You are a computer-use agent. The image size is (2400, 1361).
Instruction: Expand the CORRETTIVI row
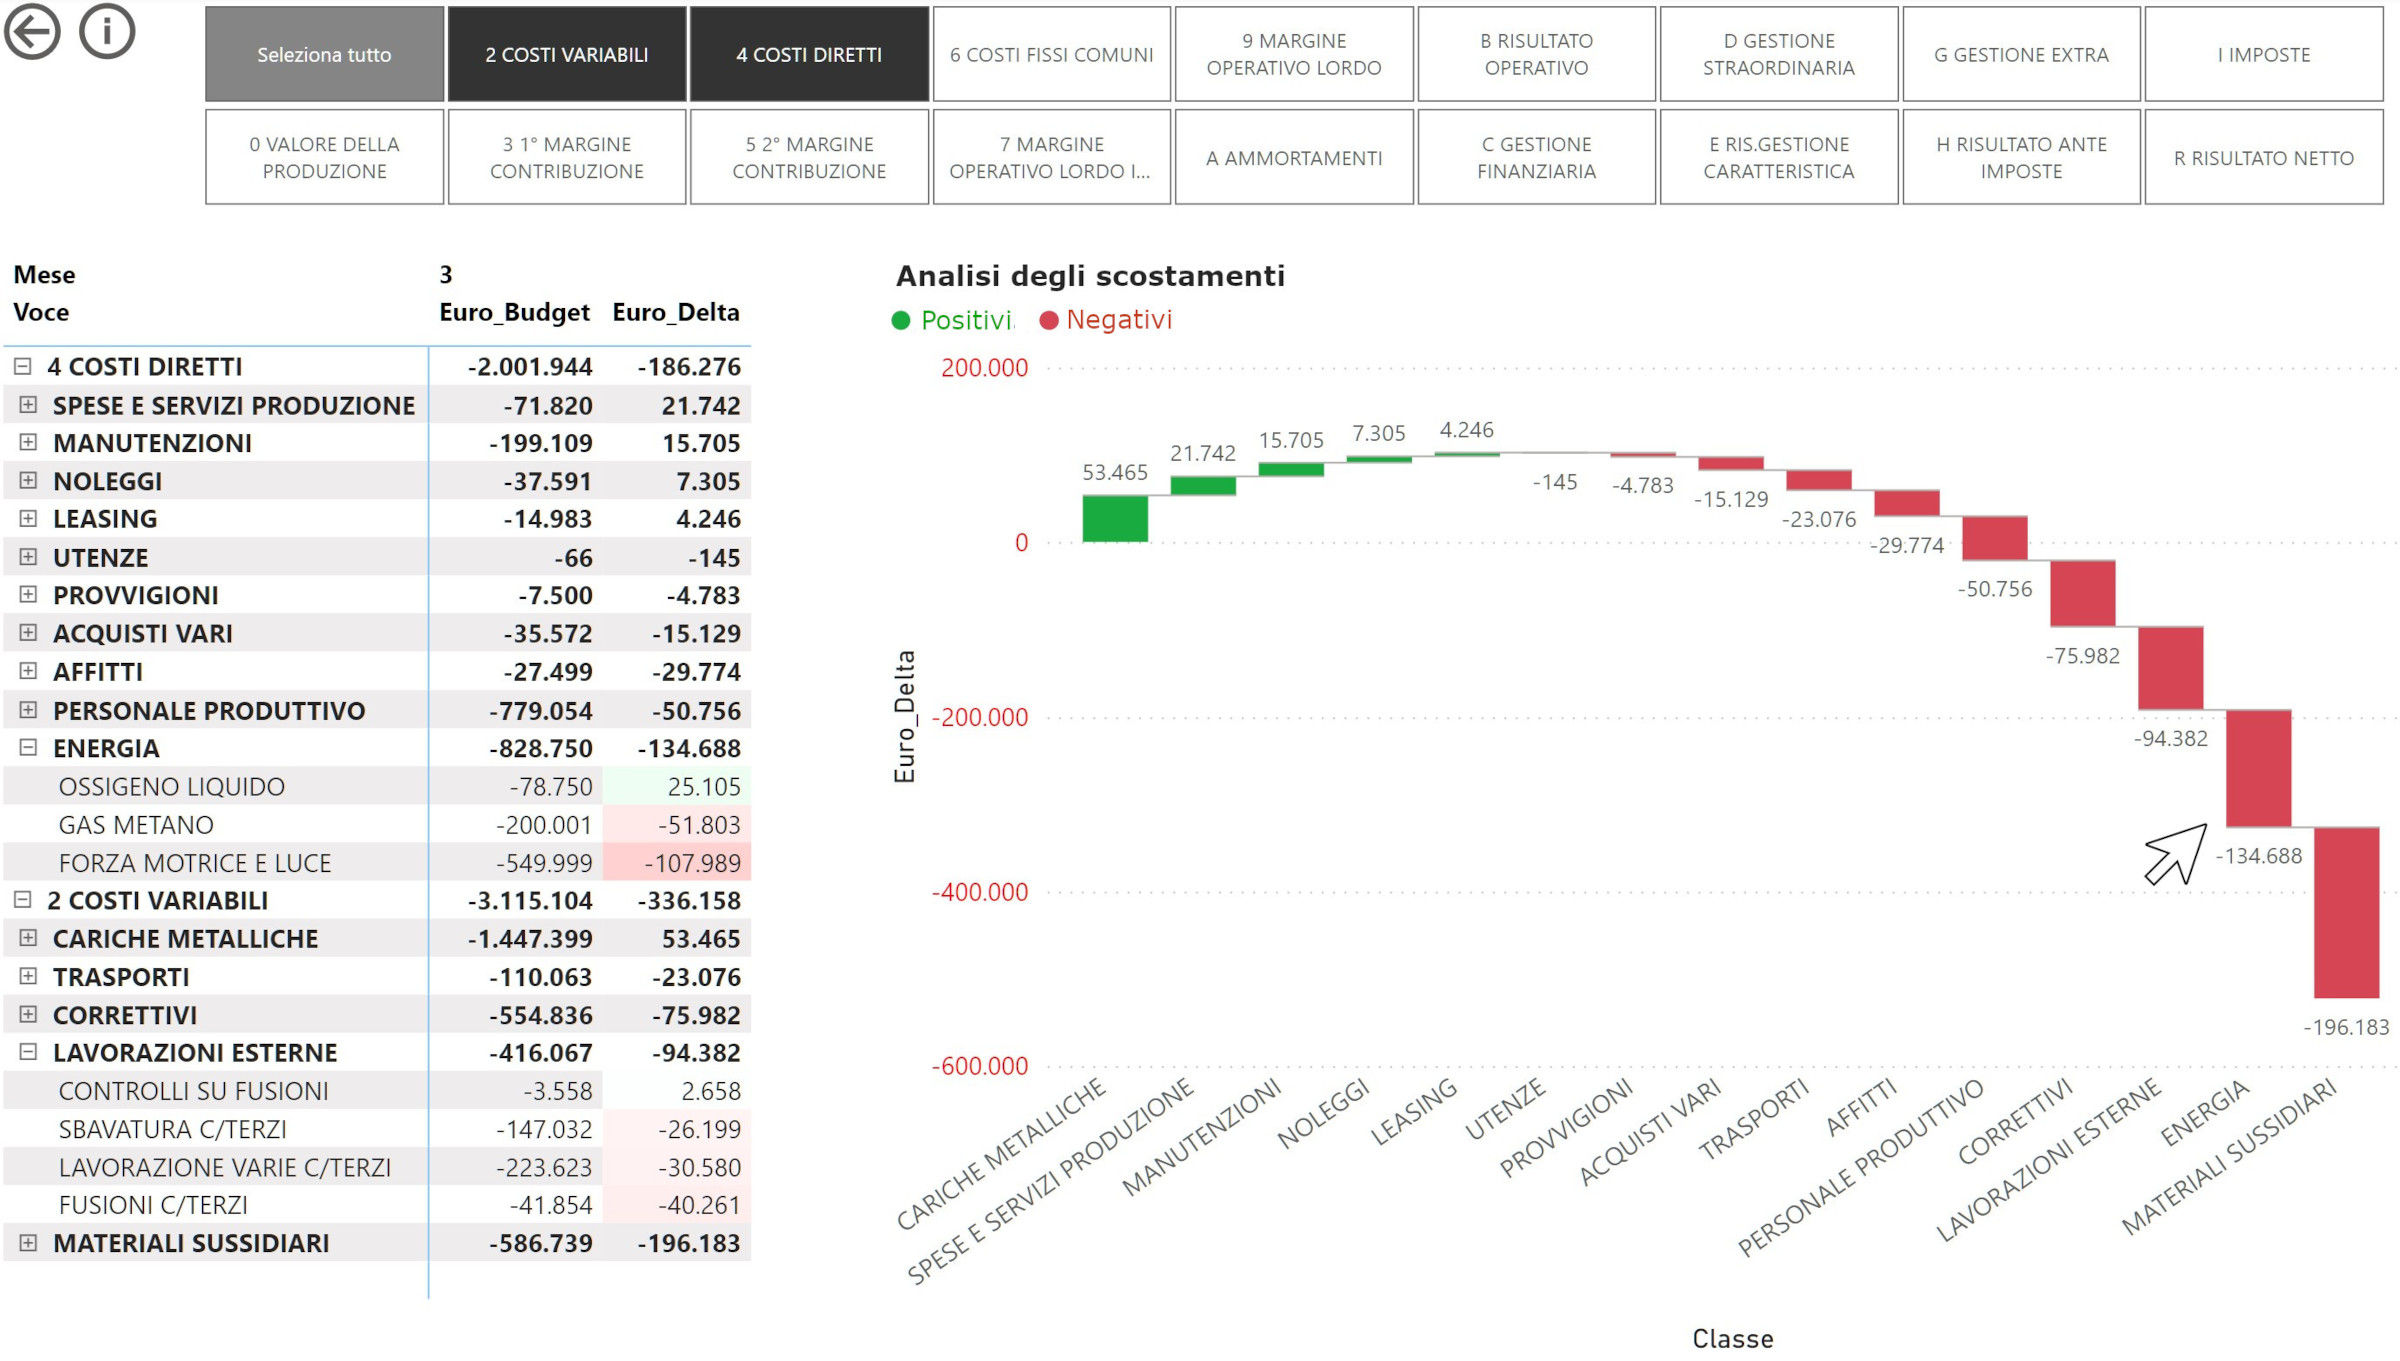coord(28,1014)
